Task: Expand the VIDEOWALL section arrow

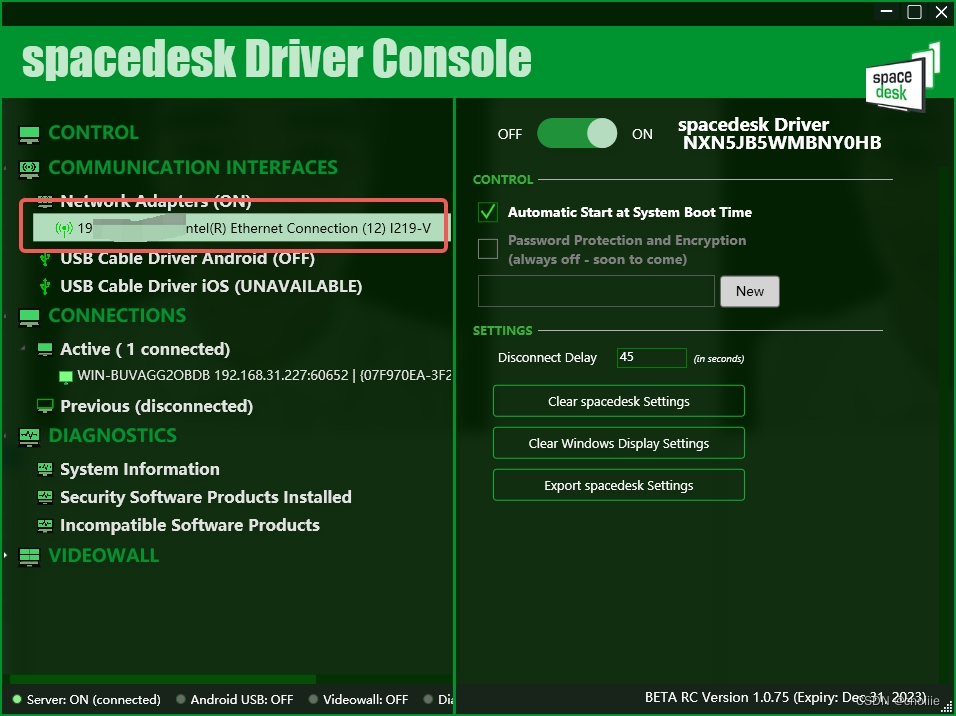Action: pos(5,556)
